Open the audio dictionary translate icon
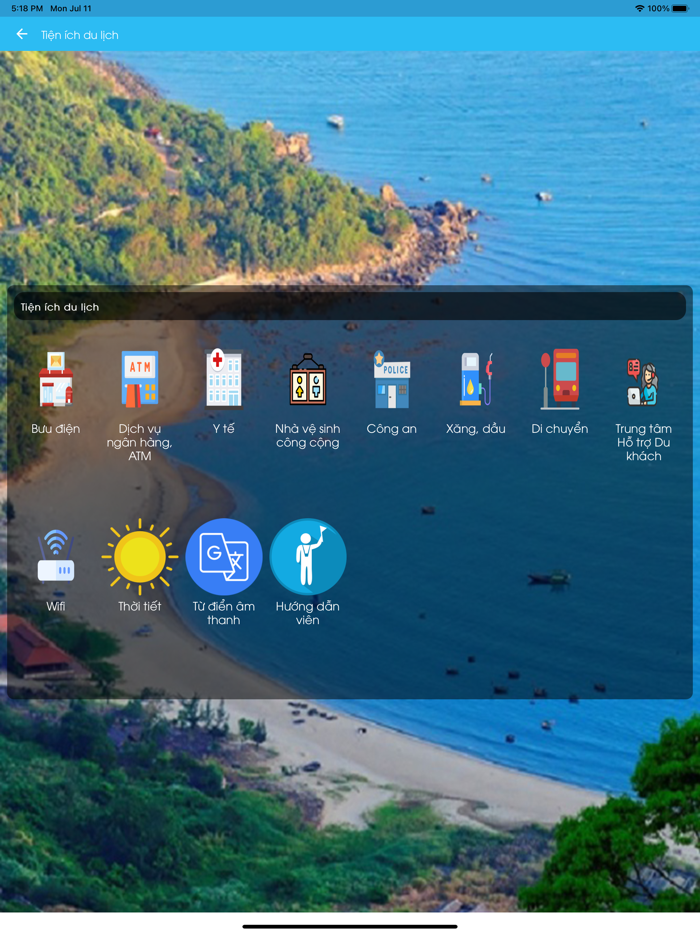 pos(224,557)
